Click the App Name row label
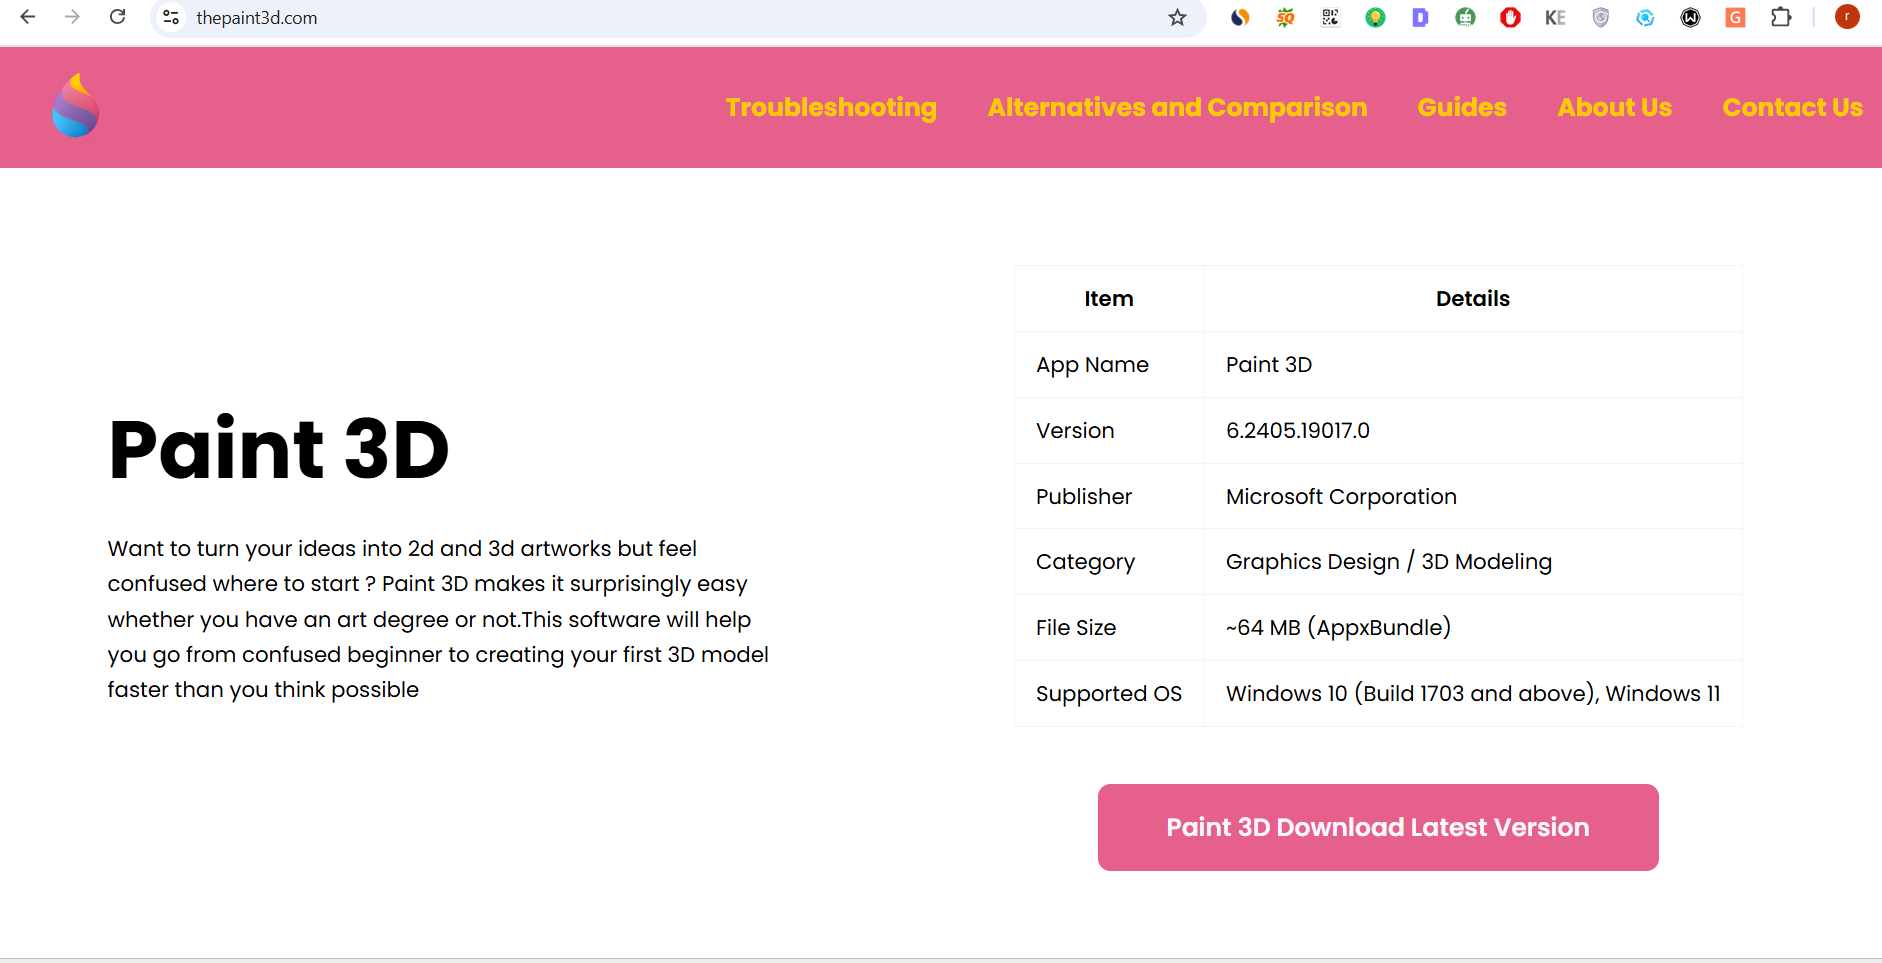Screen dimensions: 1882x963 click(x=1092, y=365)
